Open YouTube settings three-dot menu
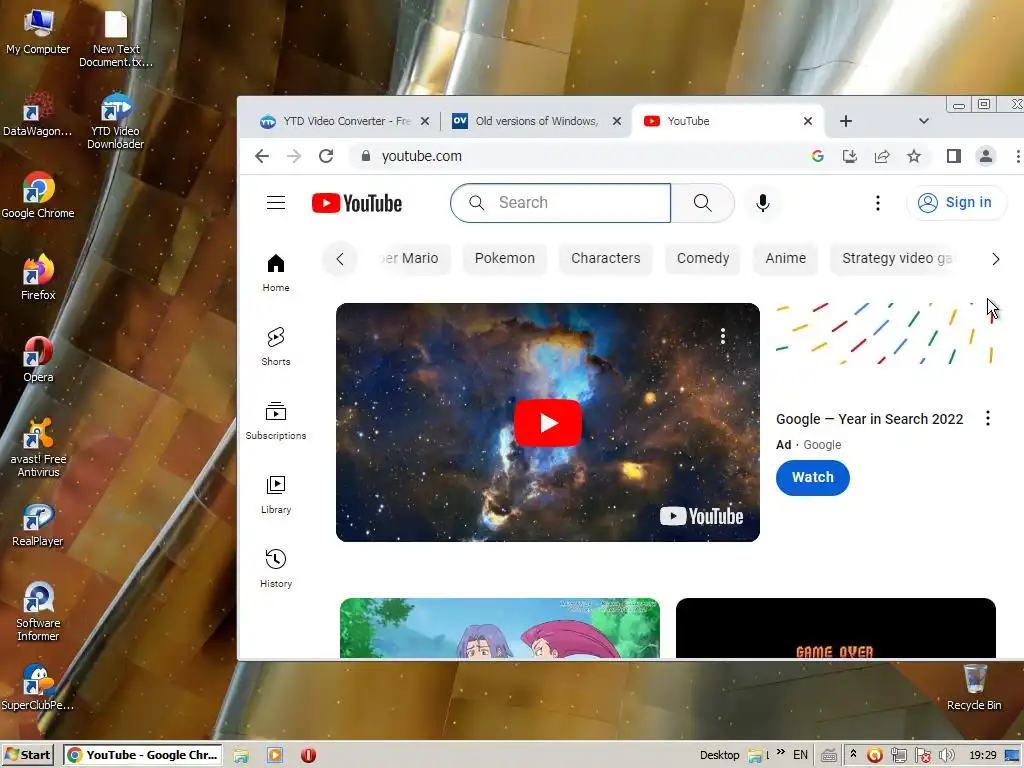1024x768 pixels. coord(878,203)
